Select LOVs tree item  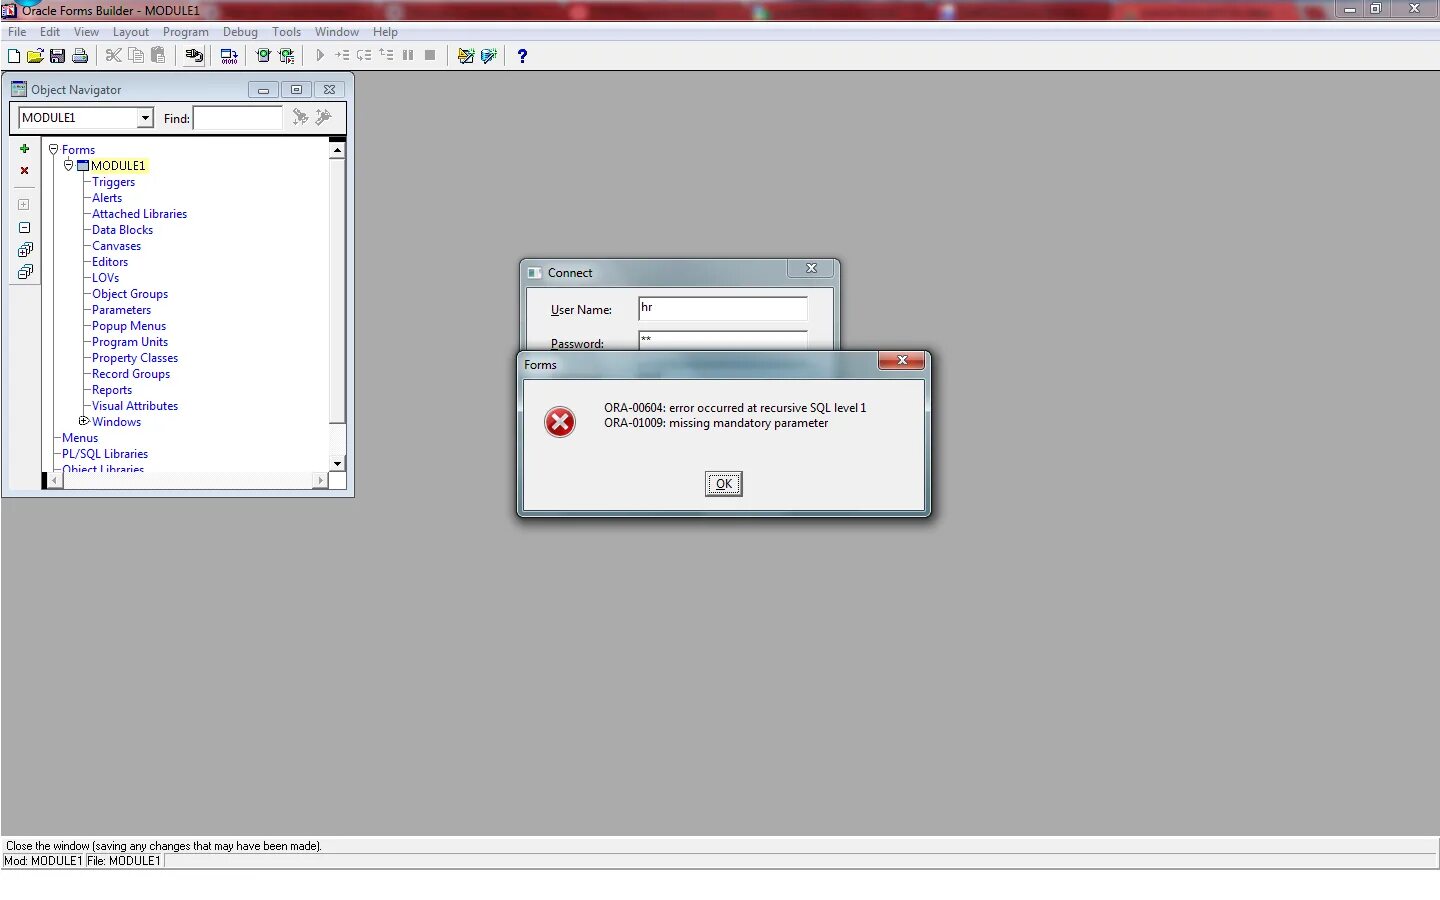(x=105, y=278)
